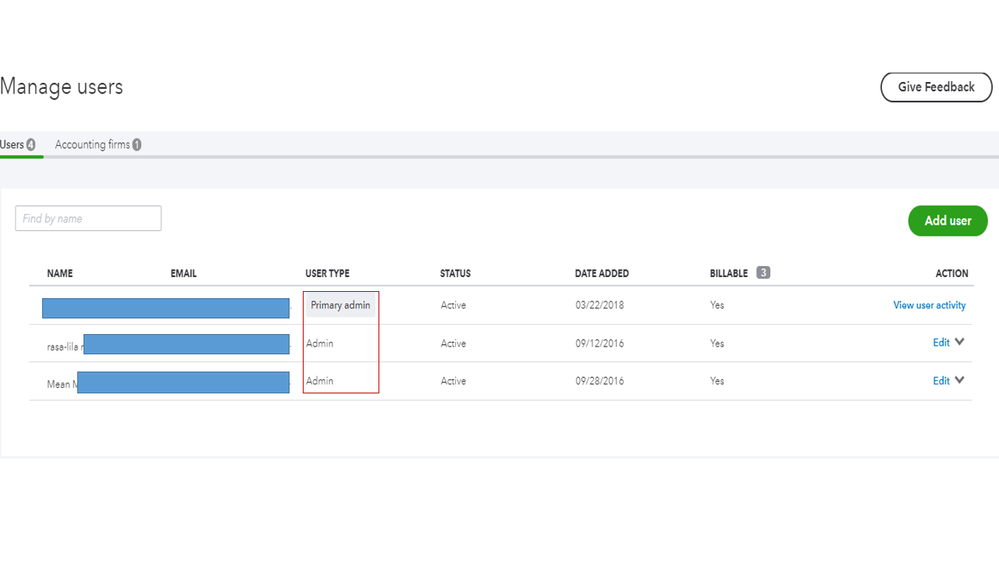Sort by the EMAIL column header
999x562 pixels.
[x=183, y=273]
